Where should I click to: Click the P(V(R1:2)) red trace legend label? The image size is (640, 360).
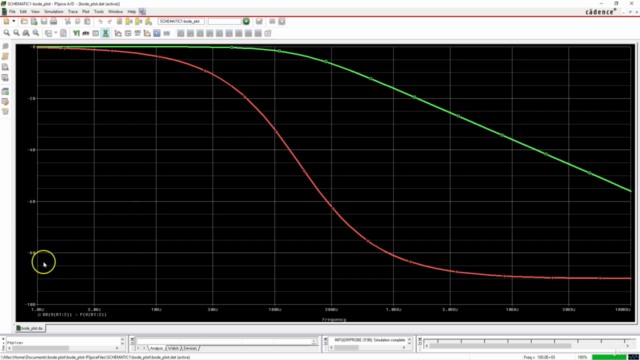point(93,315)
